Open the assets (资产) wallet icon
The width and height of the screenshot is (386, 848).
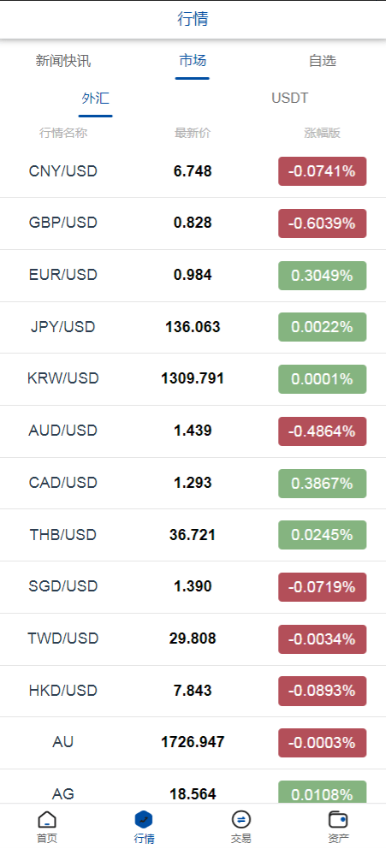(x=338, y=820)
